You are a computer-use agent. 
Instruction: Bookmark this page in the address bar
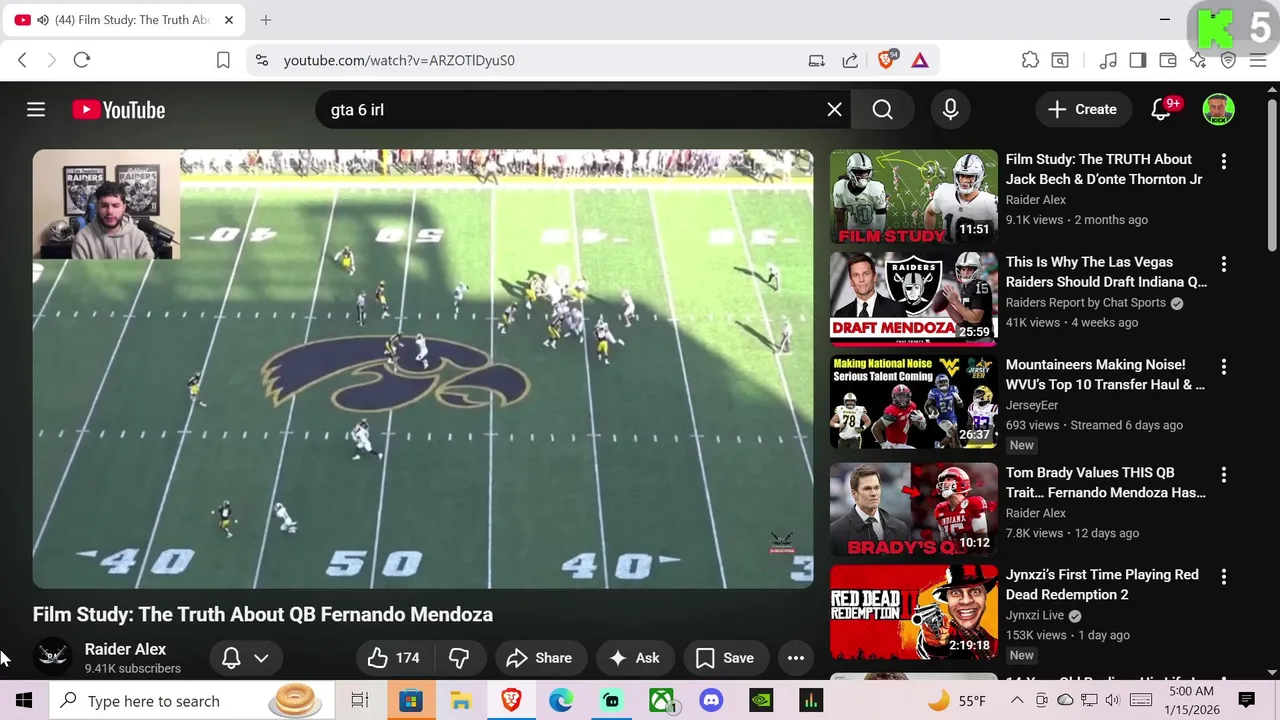pos(223,60)
